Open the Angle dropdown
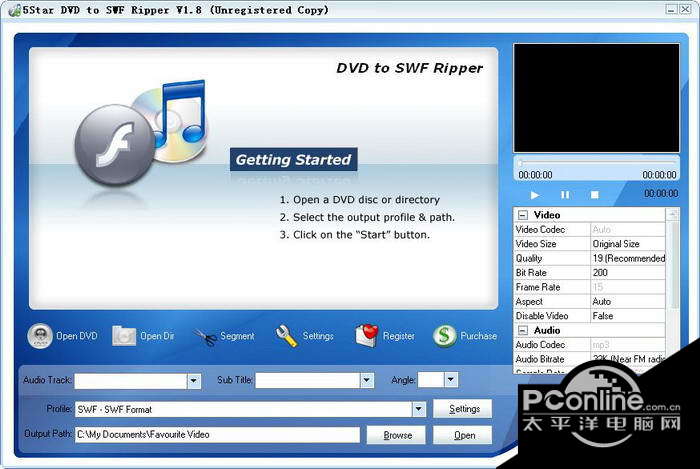Image resolution: width=700 pixels, height=469 pixels. 451,380
